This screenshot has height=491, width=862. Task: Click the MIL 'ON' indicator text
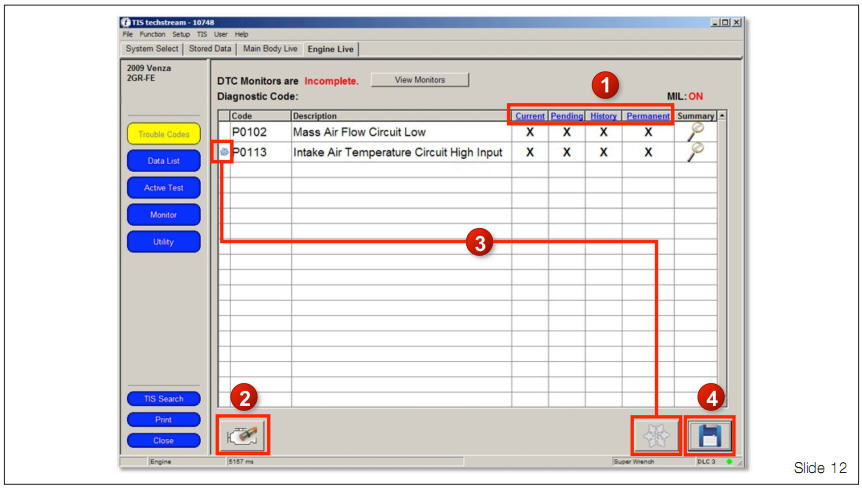(x=695, y=96)
